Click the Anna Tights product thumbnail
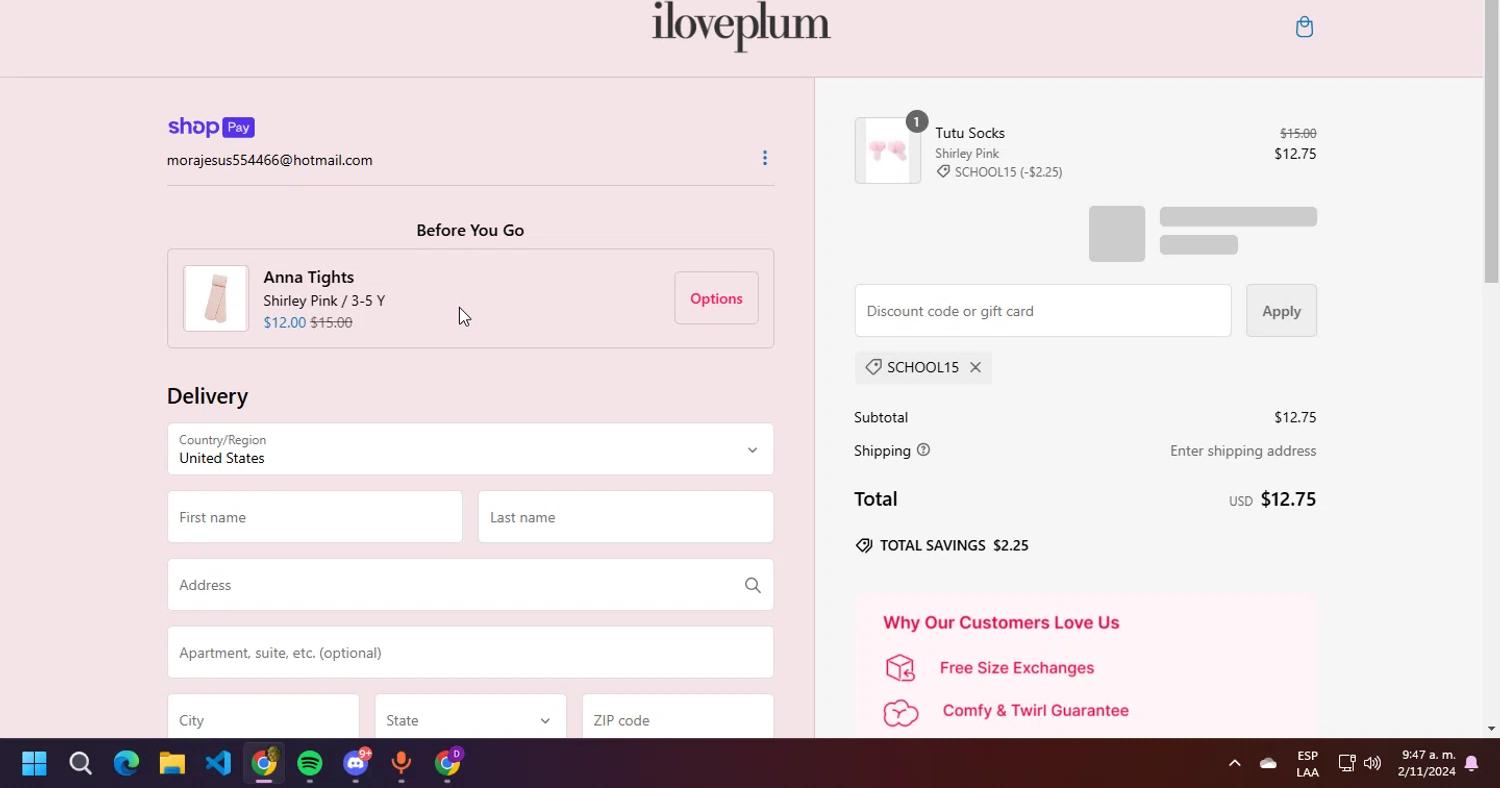Image resolution: width=1500 pixels, height=788 pixels. [x=216, y=298]
